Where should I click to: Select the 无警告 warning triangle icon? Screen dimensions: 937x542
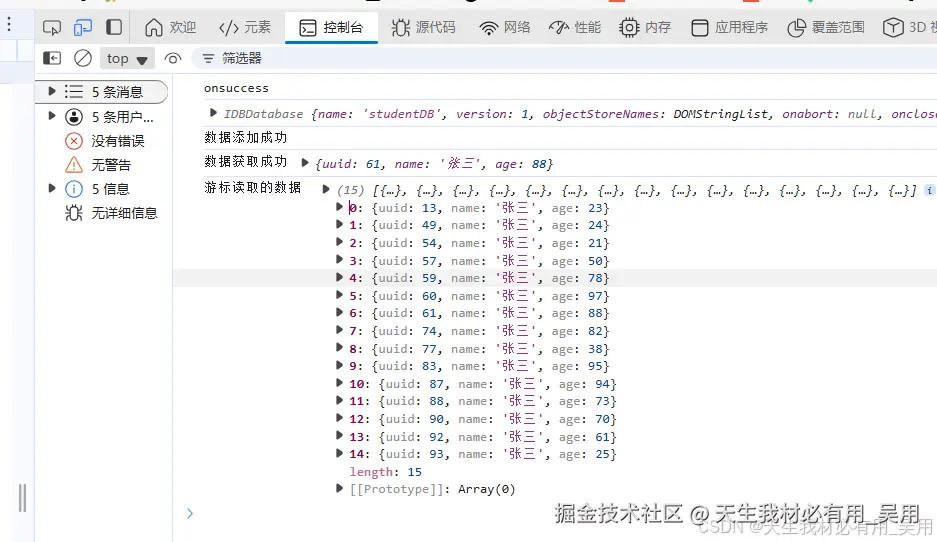click(74, 164)
